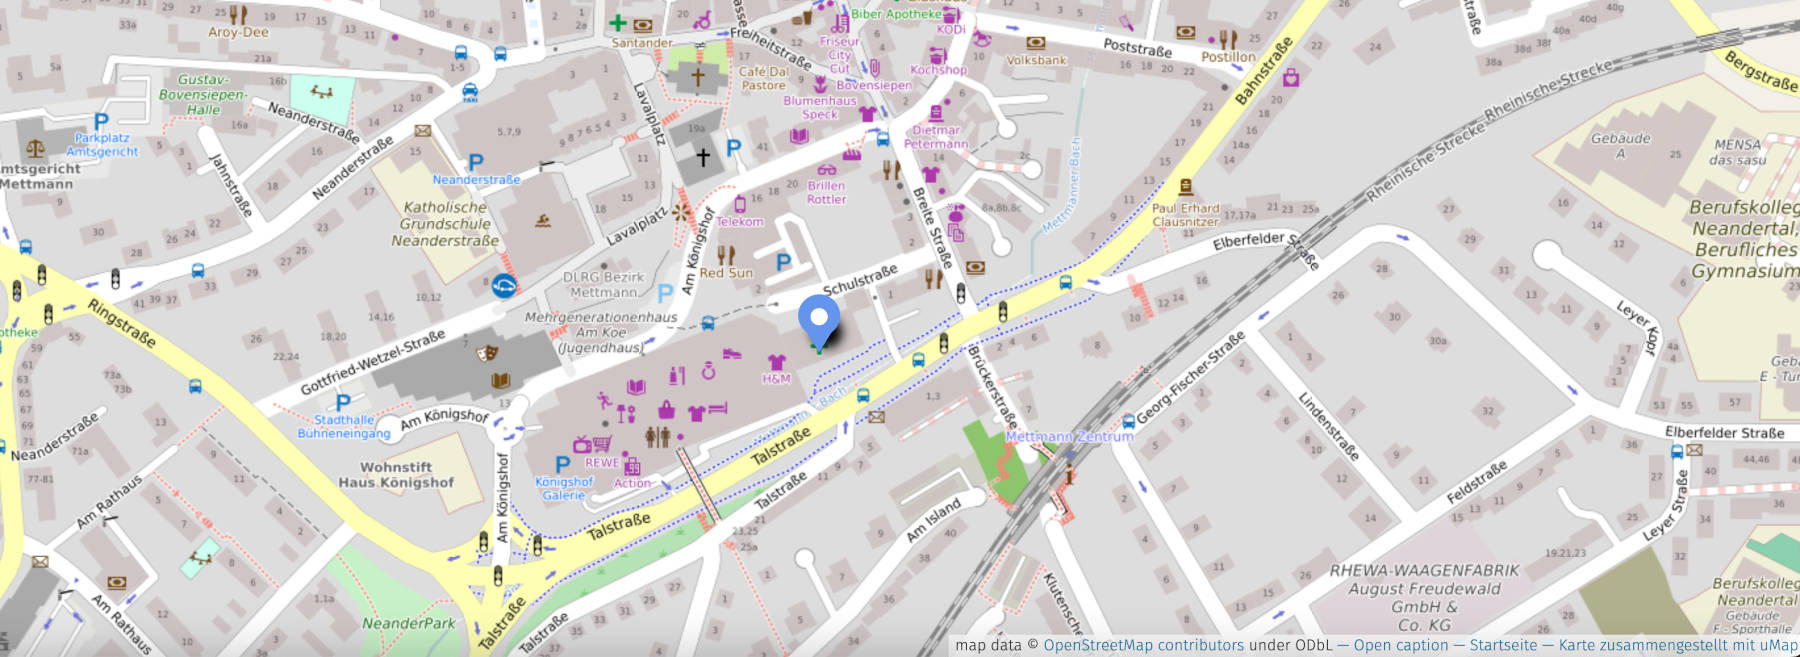This screenshot has width=1800, height=657.
Task: Select the Dietmar Petermann shop icon
Action: (936, 114)
